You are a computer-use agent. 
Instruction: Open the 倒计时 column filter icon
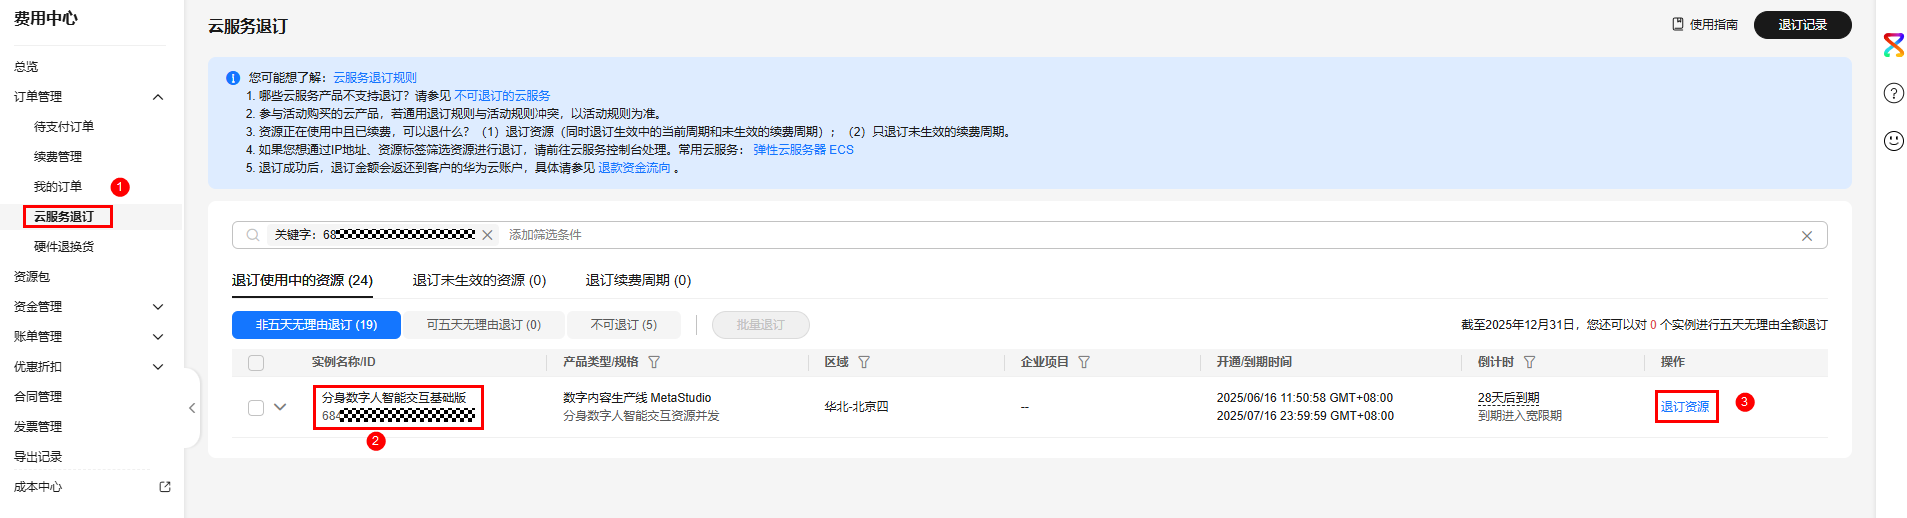point(1529,362)
